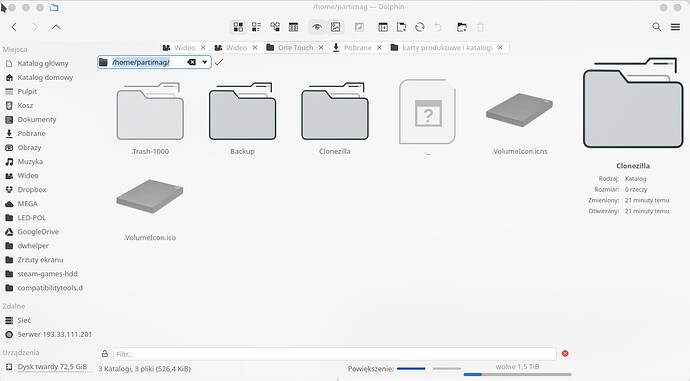Viewport: 690px width, 381px height.
Task: Select the .VolumeIcon.ico file
Action: click(x=150, y=209)
